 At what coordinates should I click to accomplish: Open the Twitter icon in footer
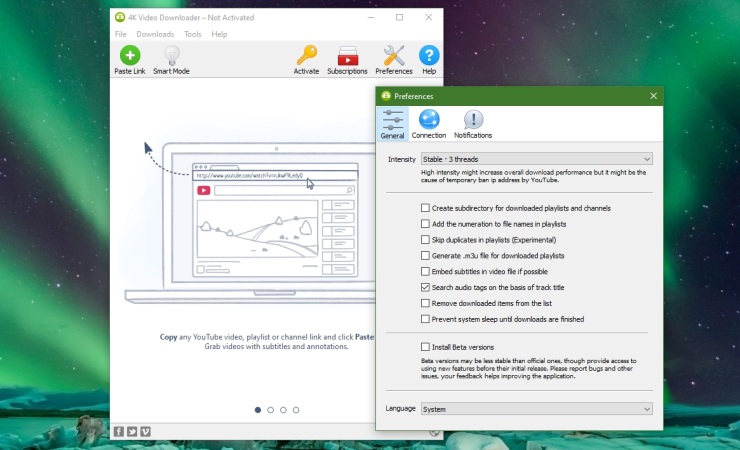(132, 431)
